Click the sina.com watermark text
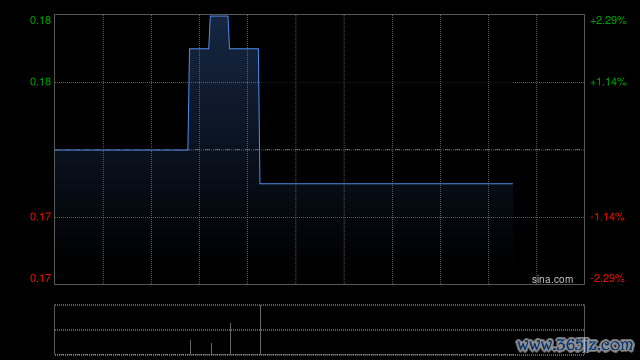 552,280
